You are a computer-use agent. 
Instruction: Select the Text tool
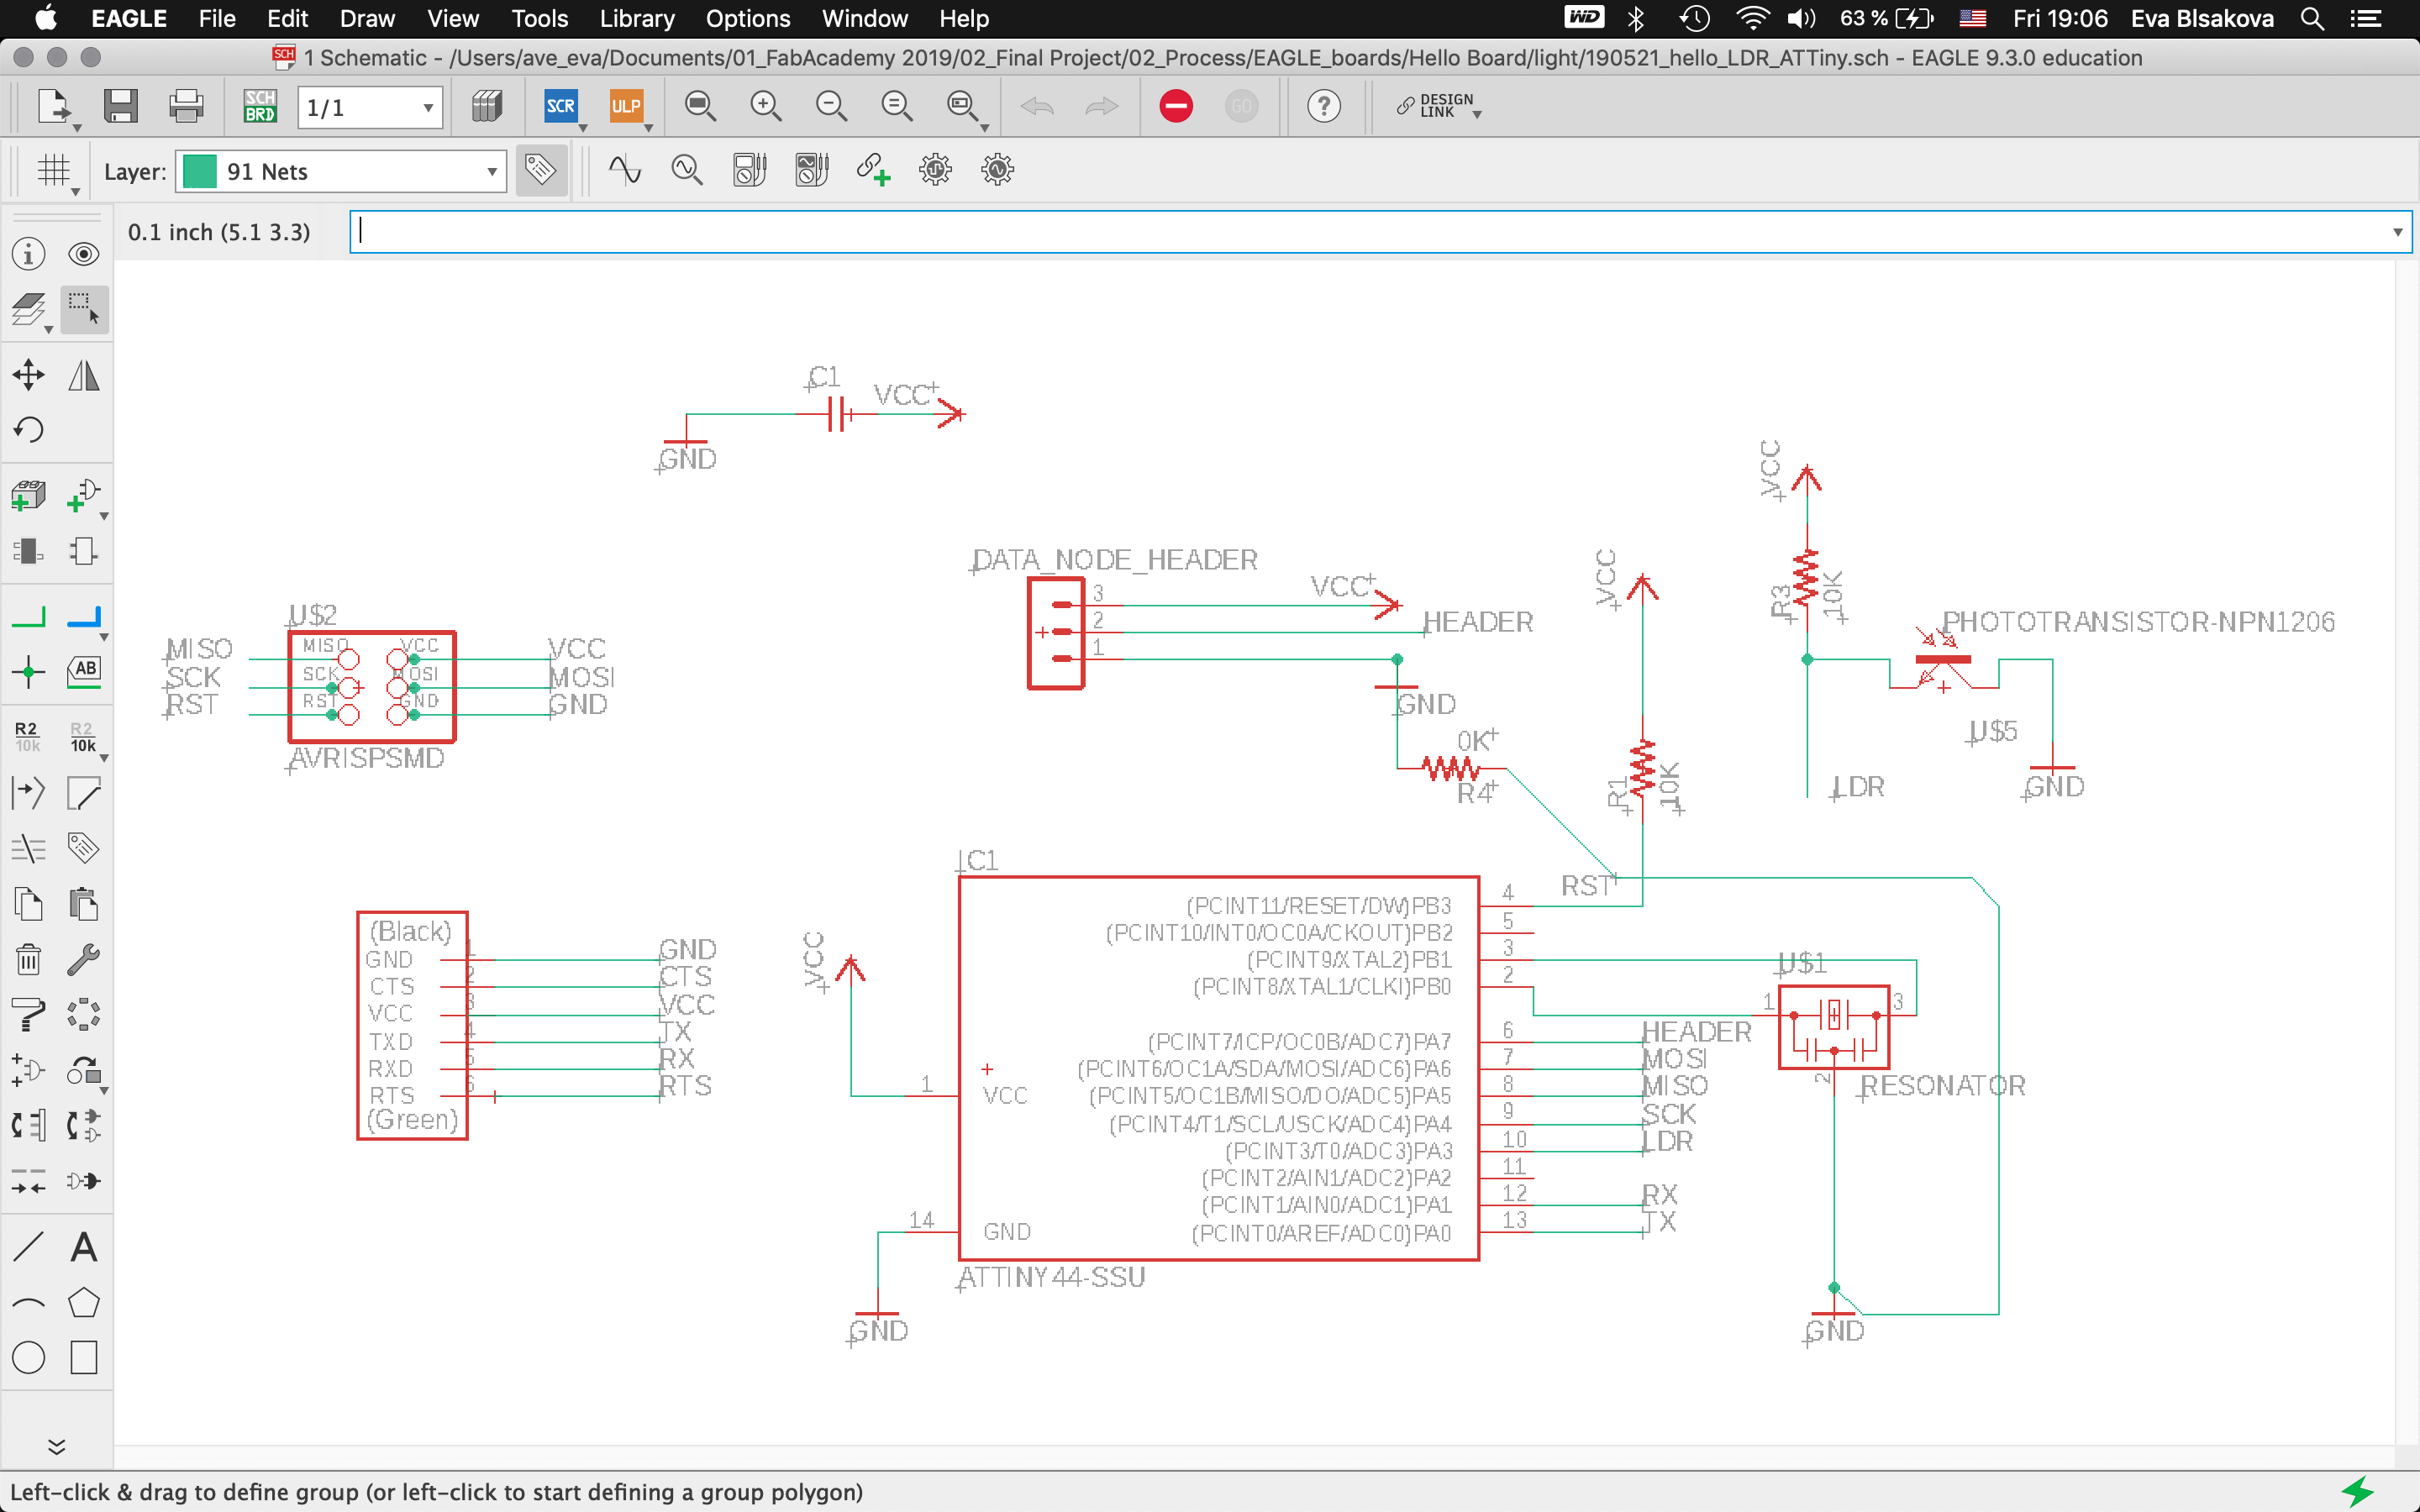pyautogui.click(x=84, y=1247)
